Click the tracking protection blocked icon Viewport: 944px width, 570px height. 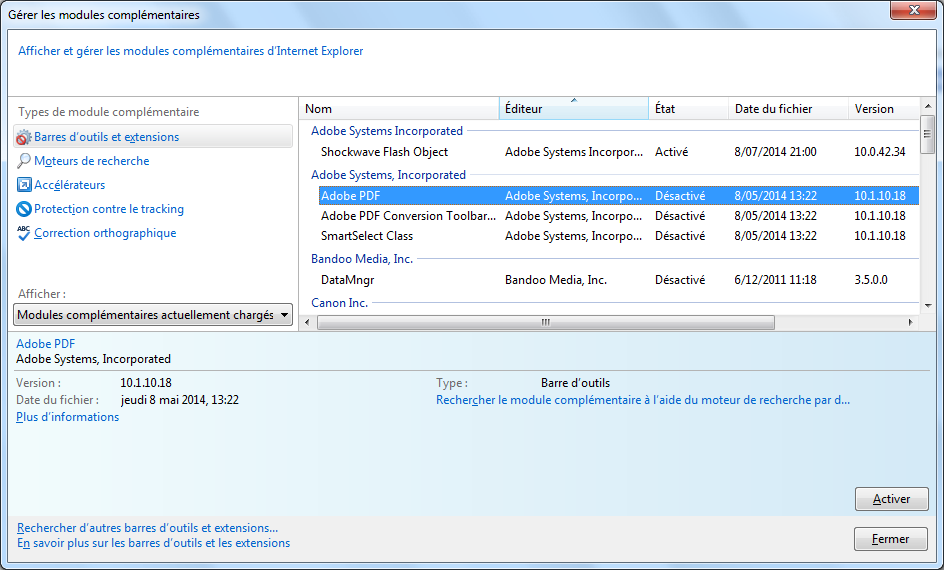(x=23, y=209)
